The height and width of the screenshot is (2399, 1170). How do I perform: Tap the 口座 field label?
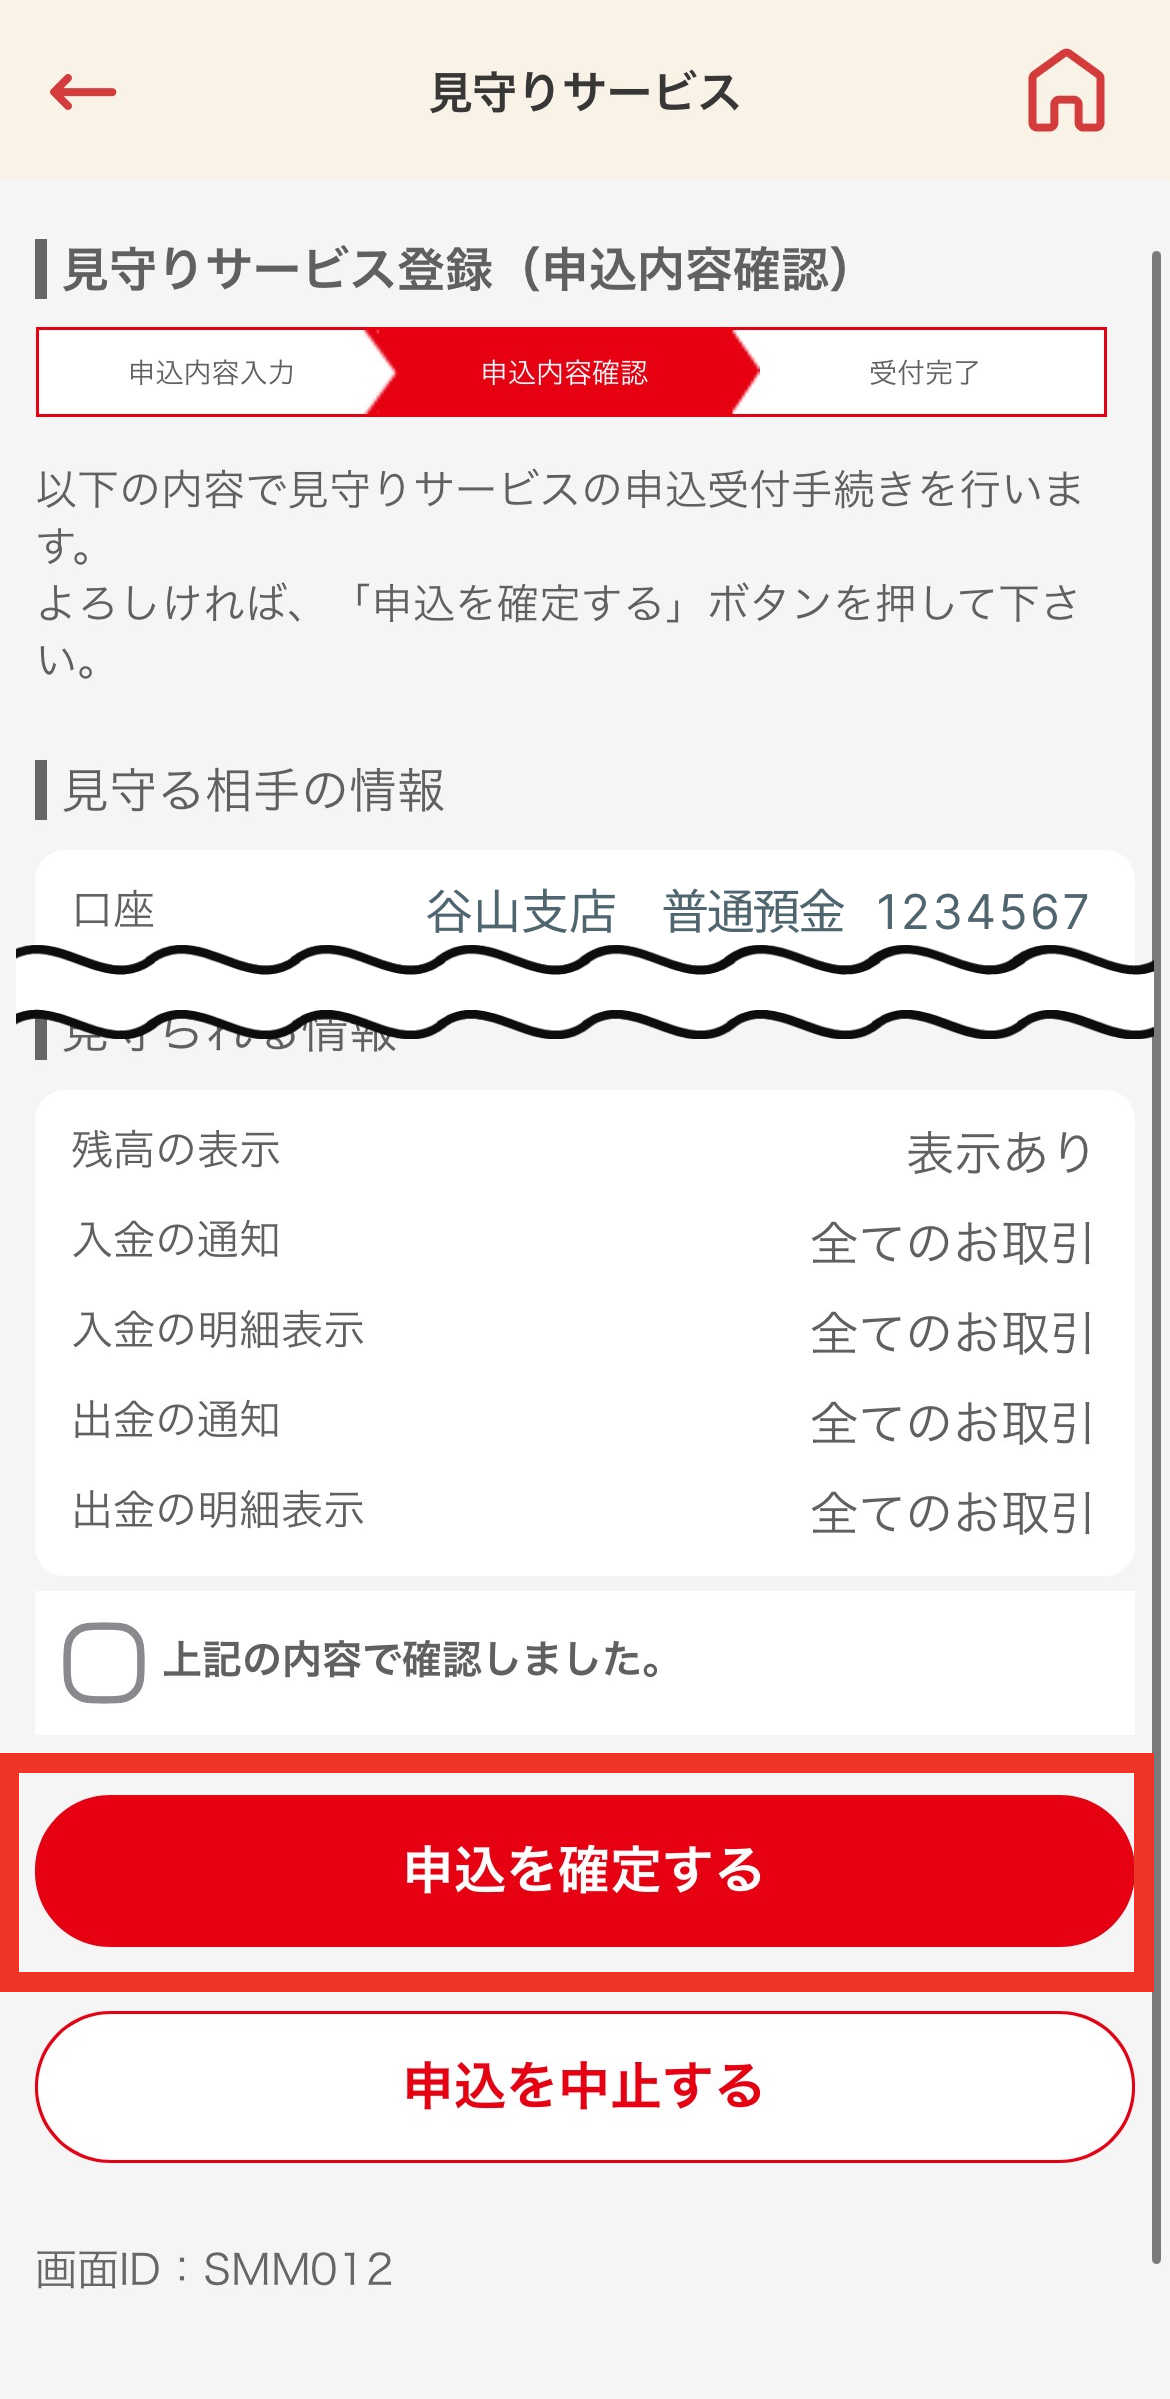(114, 911)
